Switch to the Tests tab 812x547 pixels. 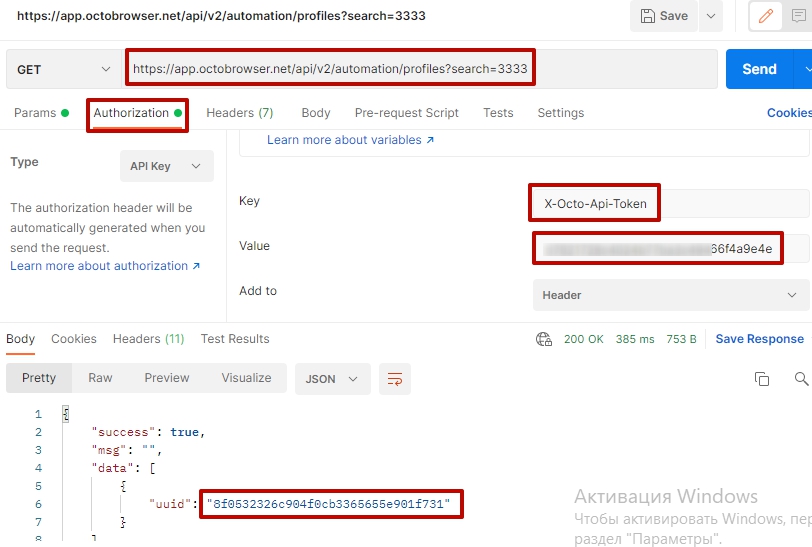(498, 113)
